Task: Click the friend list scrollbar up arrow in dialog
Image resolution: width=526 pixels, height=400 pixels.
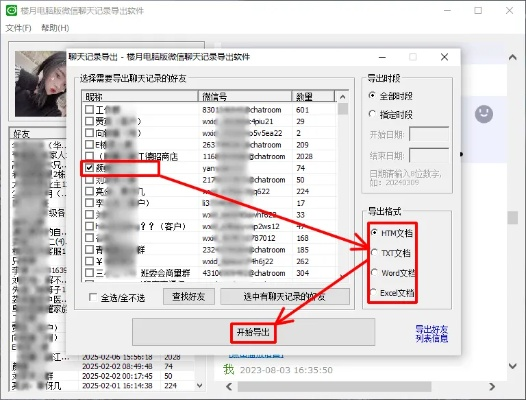Action: pyautogui.click(x=343, y=97)
